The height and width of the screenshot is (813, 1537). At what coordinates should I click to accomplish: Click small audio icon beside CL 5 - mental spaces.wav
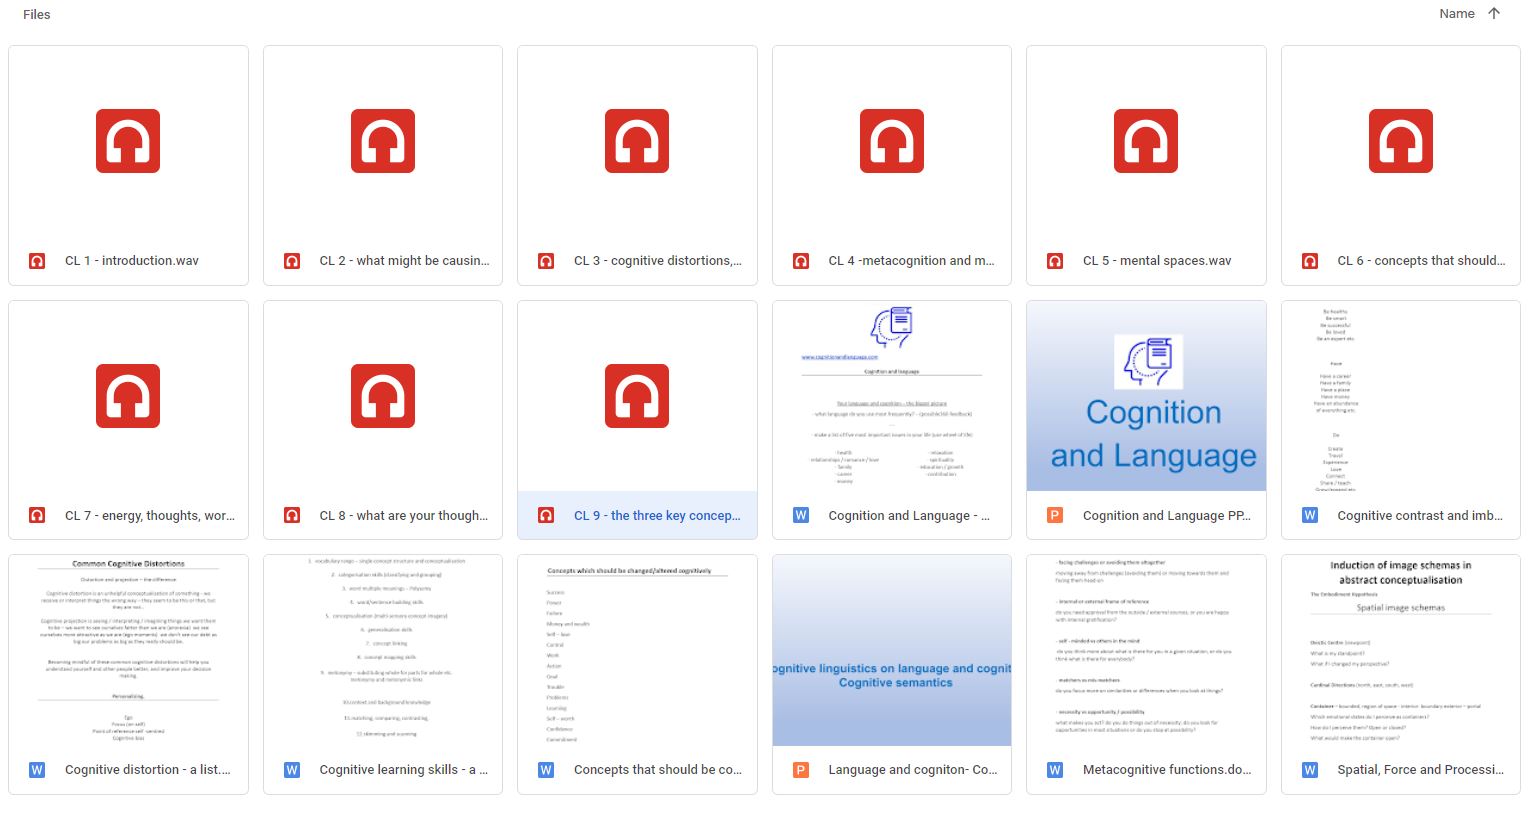[x=1055, y=261]
